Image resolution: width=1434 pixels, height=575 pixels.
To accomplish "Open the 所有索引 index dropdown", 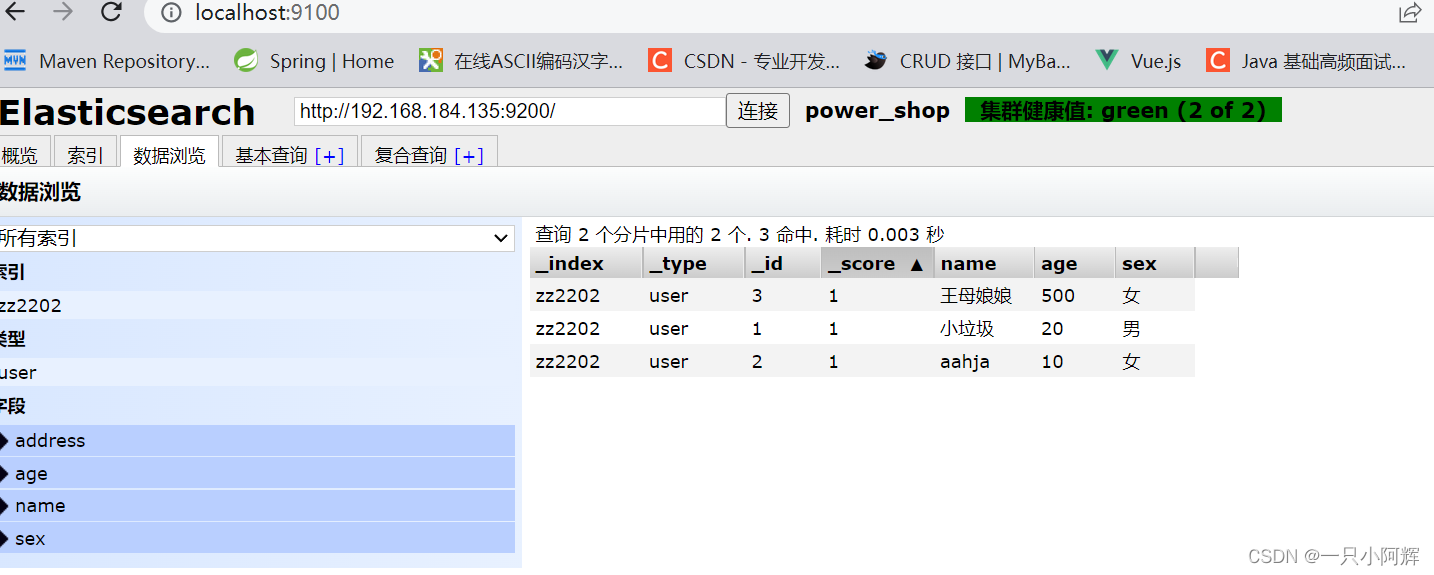I will pyautogui.click(x=257, y=238).
